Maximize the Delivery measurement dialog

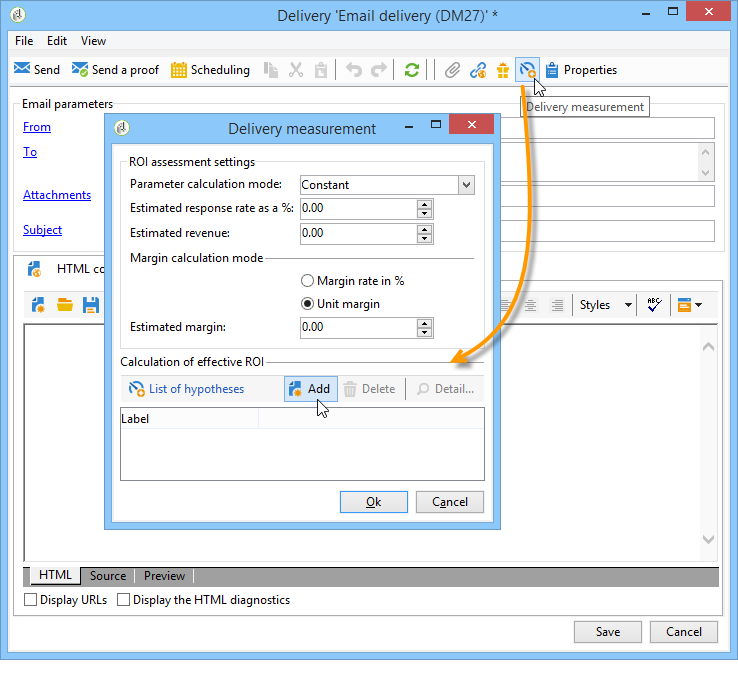pyautogui.click(x=436, y=124)
